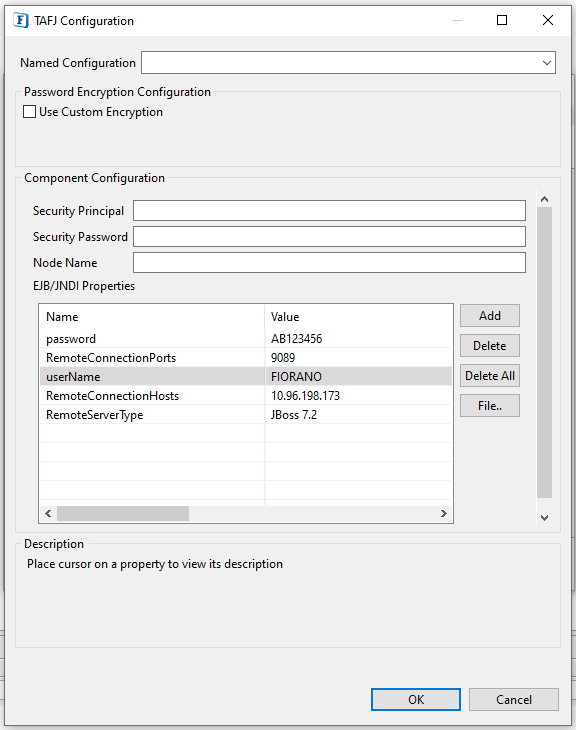Click the table's right scroll arrow
The image size is (576, 730).
444,513
